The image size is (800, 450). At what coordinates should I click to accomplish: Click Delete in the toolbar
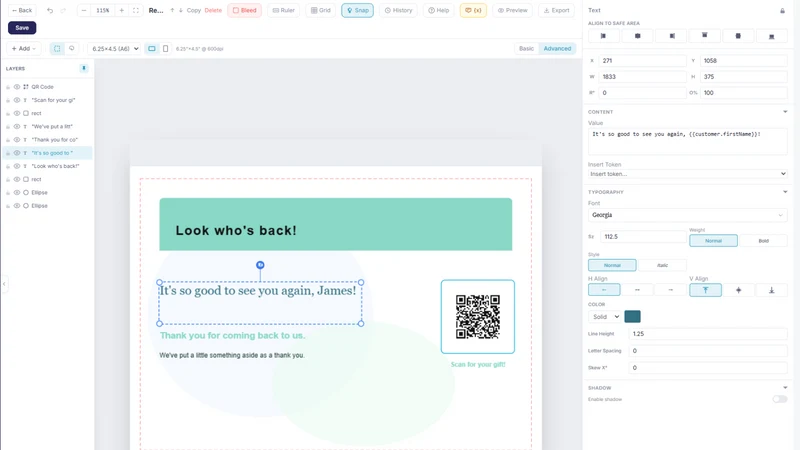[x=213, y=10]
